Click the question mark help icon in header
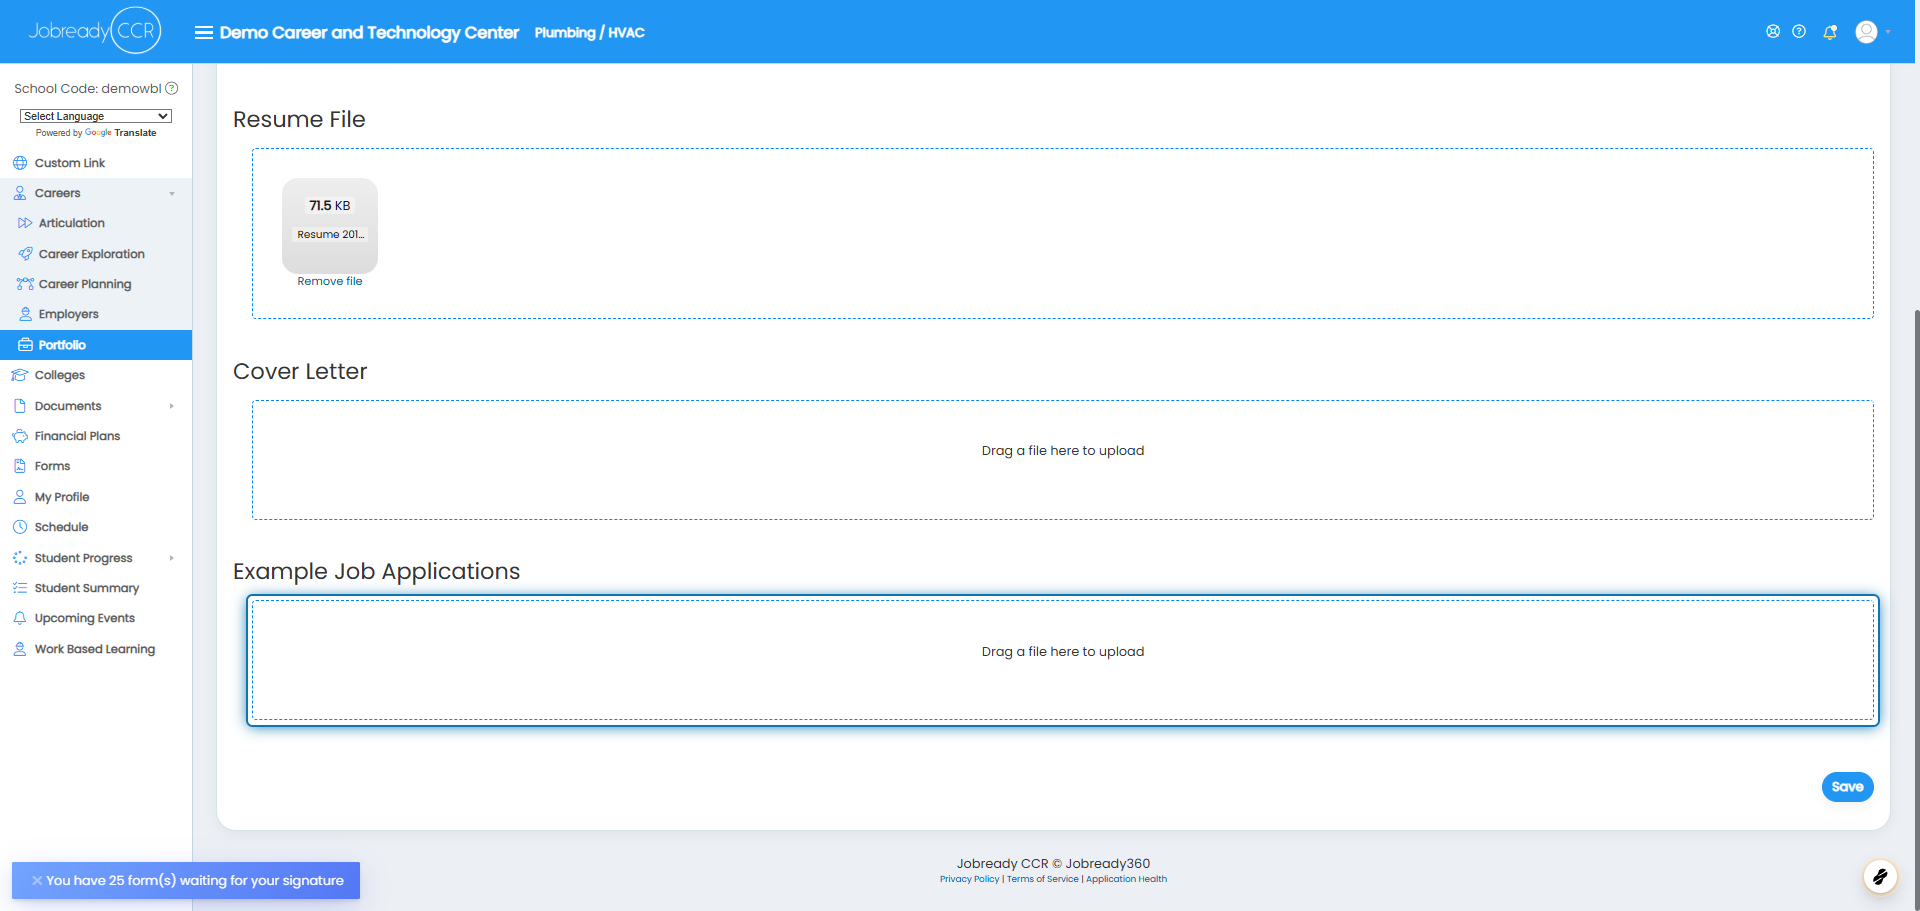The height and width of the screenshot is (911, 1920). (x=1799, y=32)
